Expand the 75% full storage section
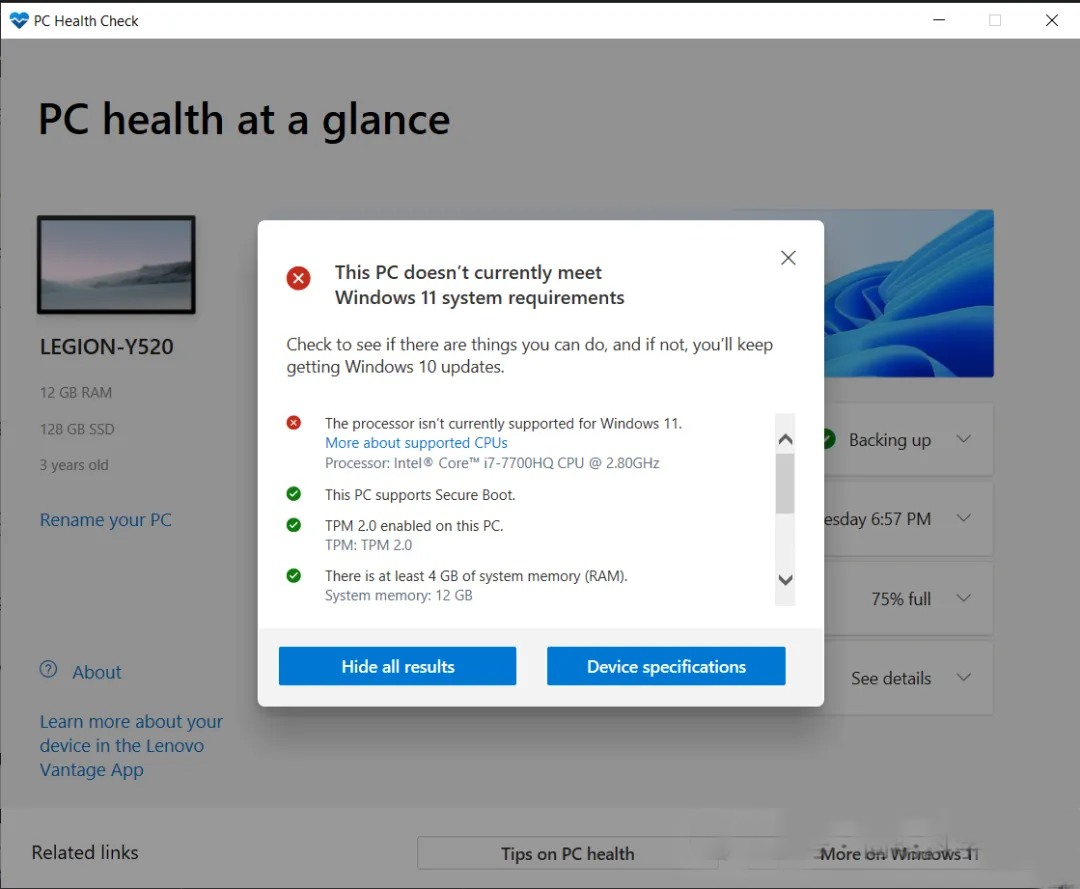This screenshot has width=1080, height=889. 964,598
